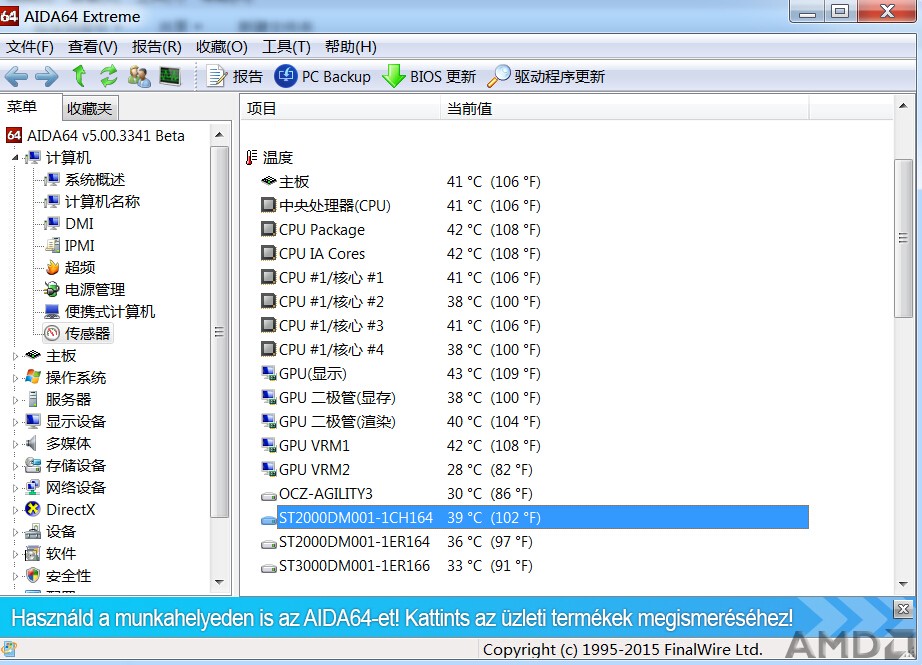The image size is (922, 665).
Task: Click the CPU Package chip icon
Action: click(x=268, y=229)
